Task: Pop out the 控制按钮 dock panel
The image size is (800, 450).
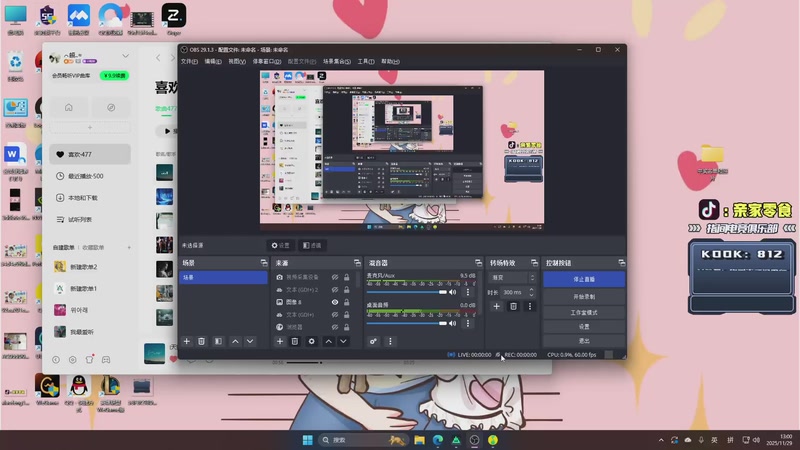Action: click(621, 263)
